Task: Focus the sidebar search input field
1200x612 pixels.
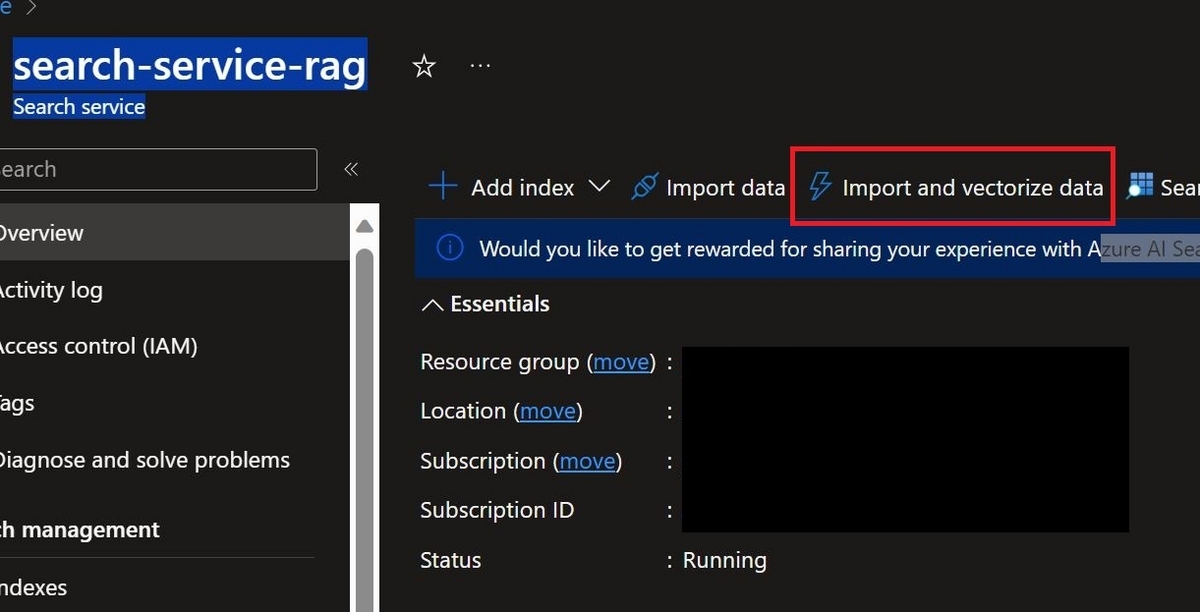Action: coord(158,169)
